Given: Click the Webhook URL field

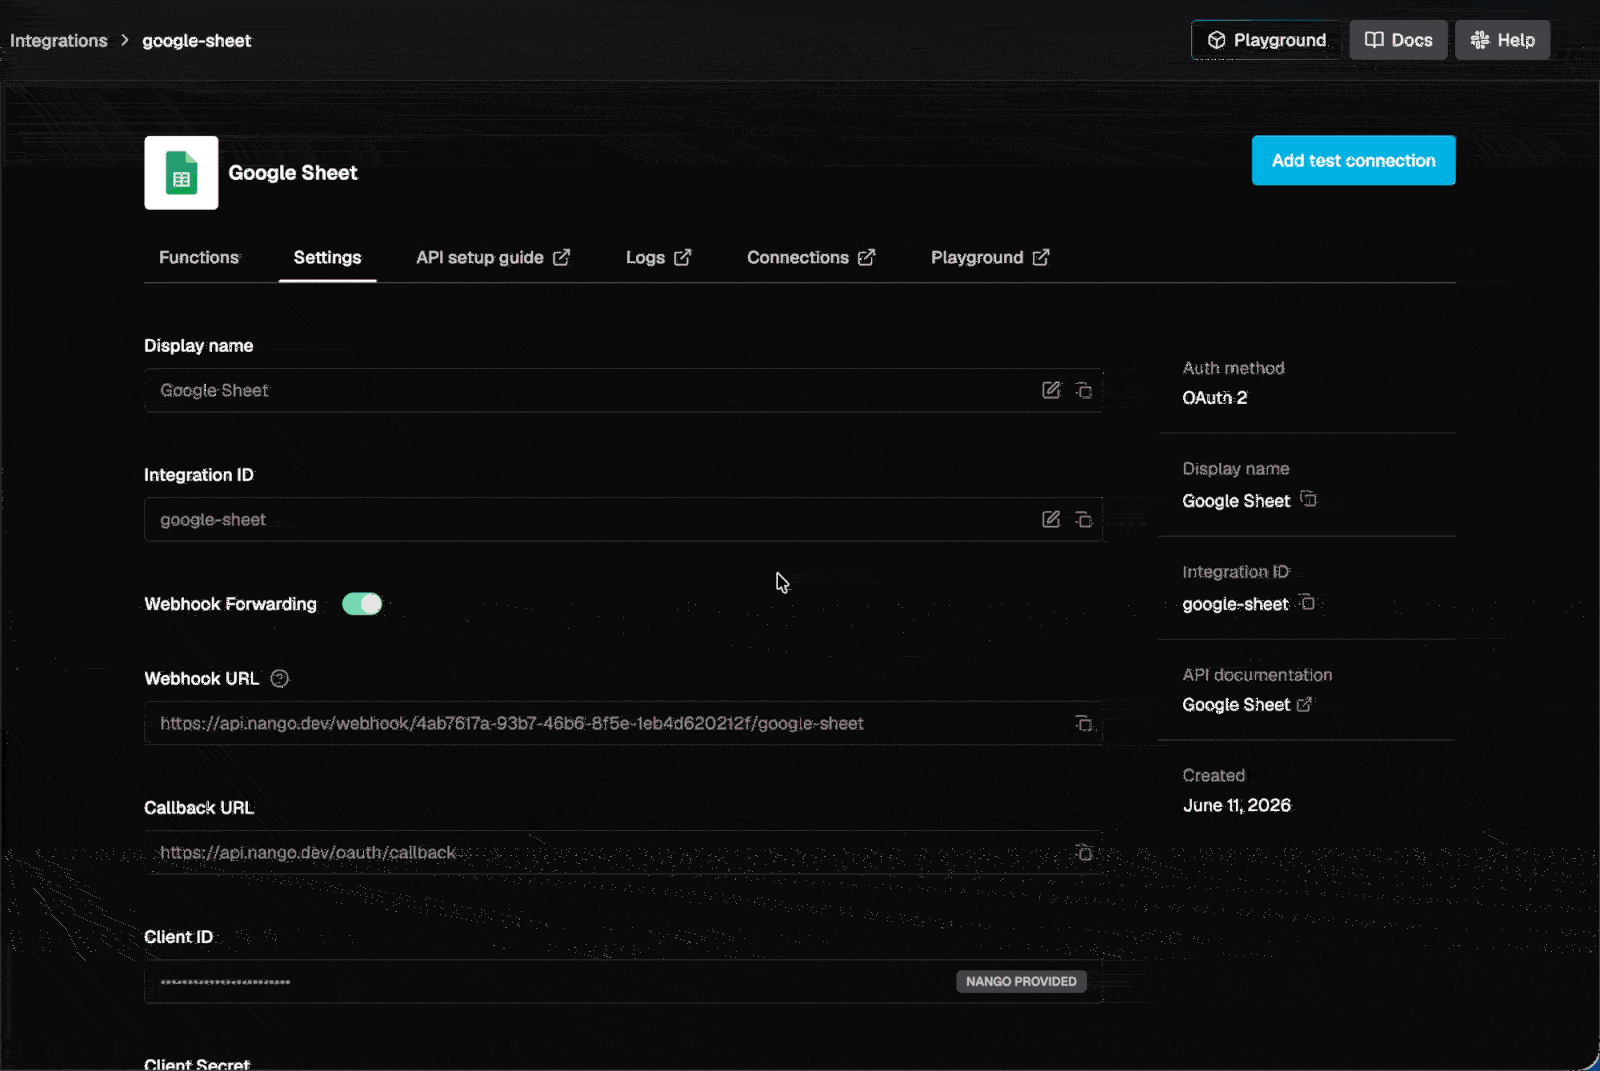Looking at the screenshot, I should [x=623, y=723].
